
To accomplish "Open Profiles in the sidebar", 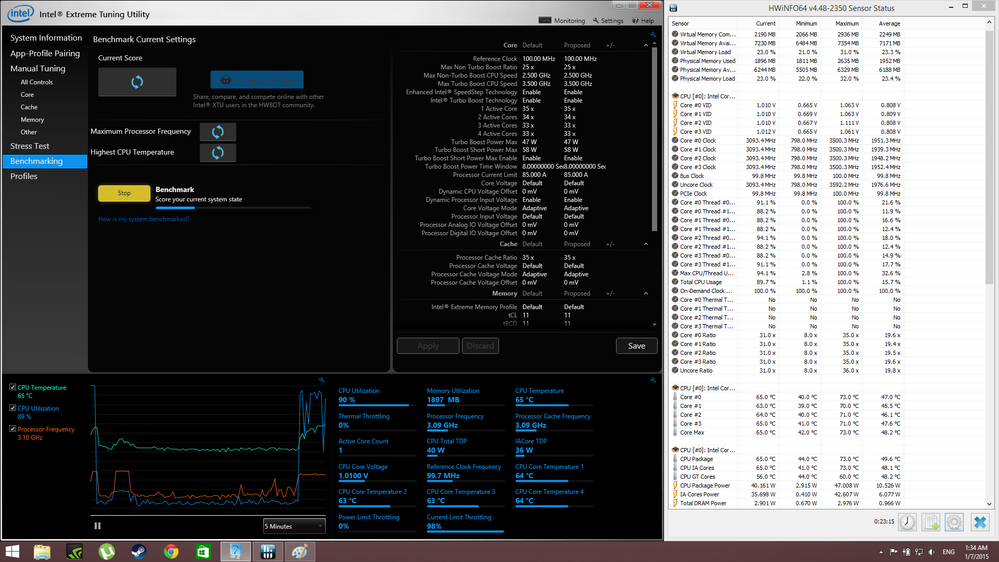I will point(24,177).
